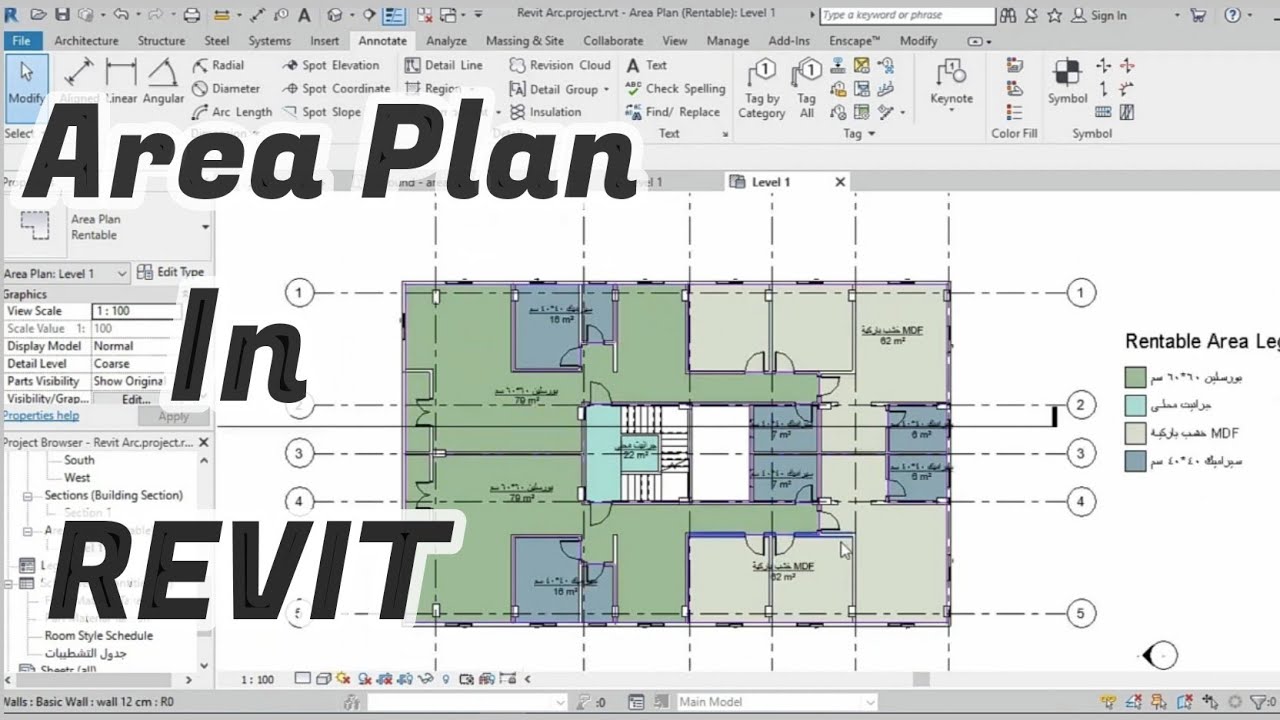Screen dimensions: 1280x720
Task: Select the Detail Line tool
Action: (x=444, y=65)
